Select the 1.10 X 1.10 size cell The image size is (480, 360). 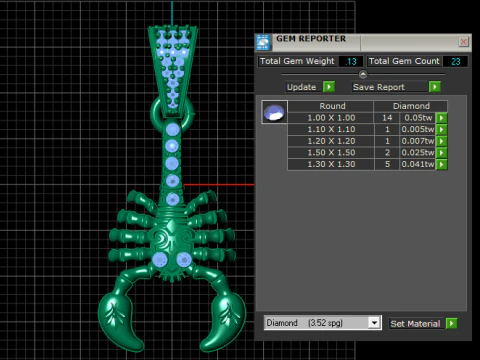tap(331, 129)
